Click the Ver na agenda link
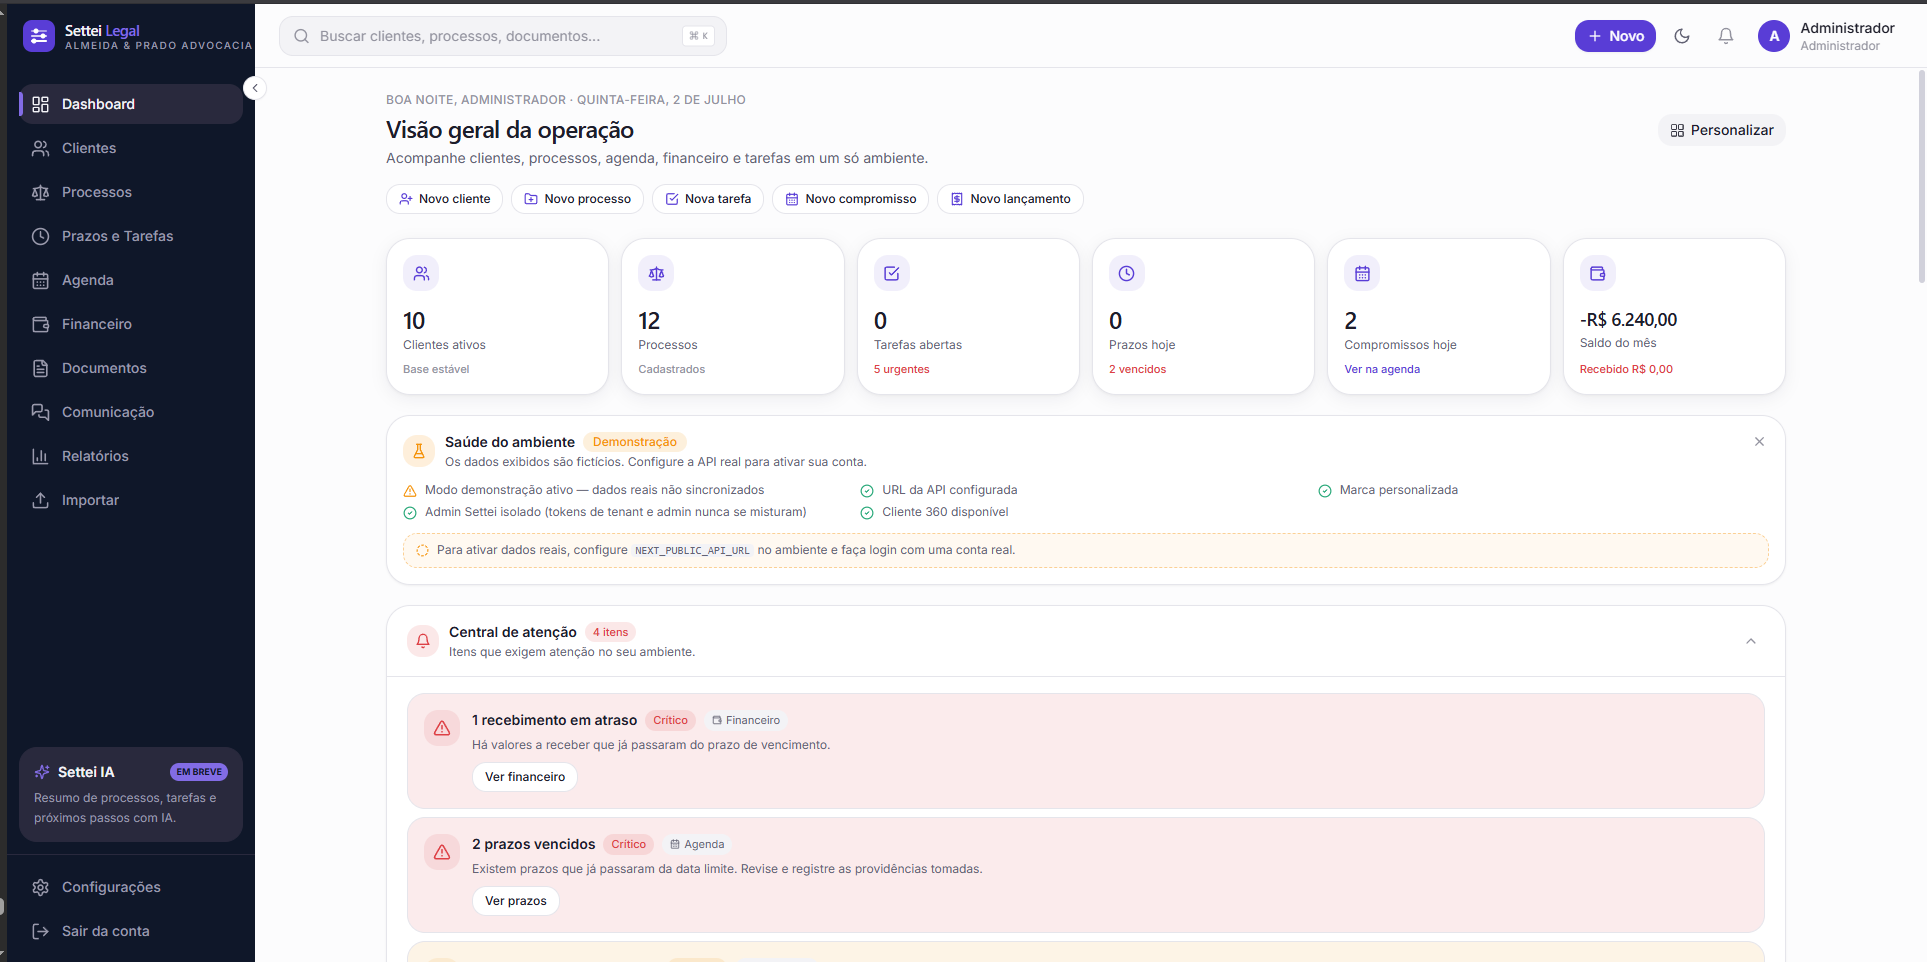Viewport: 1927px width, 962px height. point(1382,369)
